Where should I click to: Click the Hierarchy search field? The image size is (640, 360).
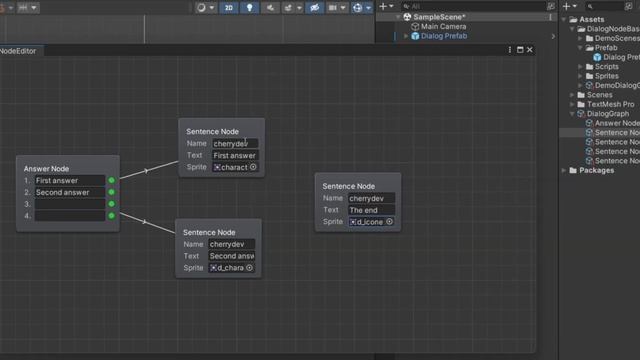473,6
